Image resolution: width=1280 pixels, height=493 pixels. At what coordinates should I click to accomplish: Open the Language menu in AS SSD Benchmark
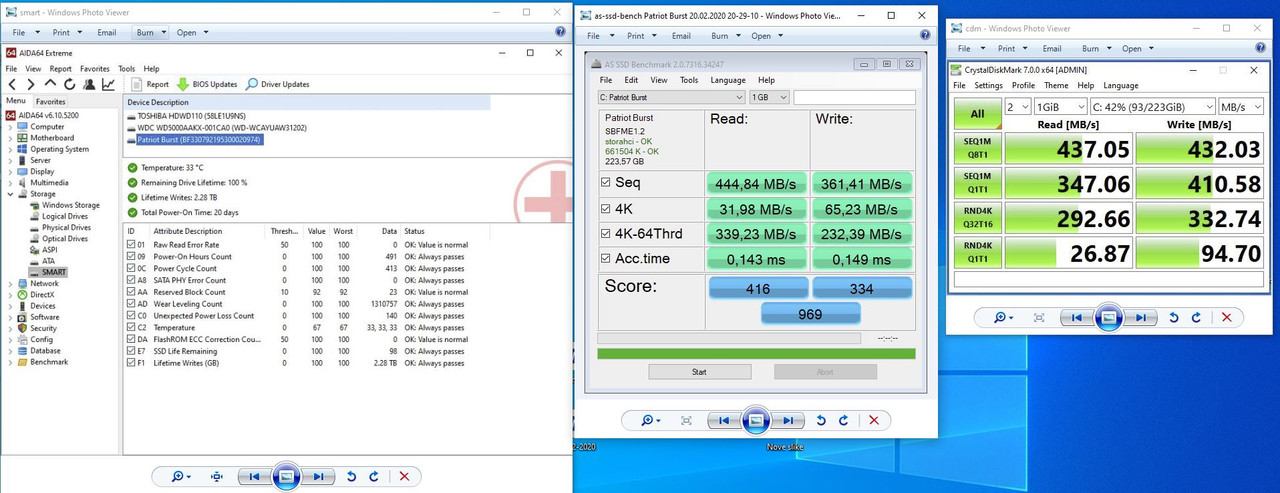tap(728, 80)
